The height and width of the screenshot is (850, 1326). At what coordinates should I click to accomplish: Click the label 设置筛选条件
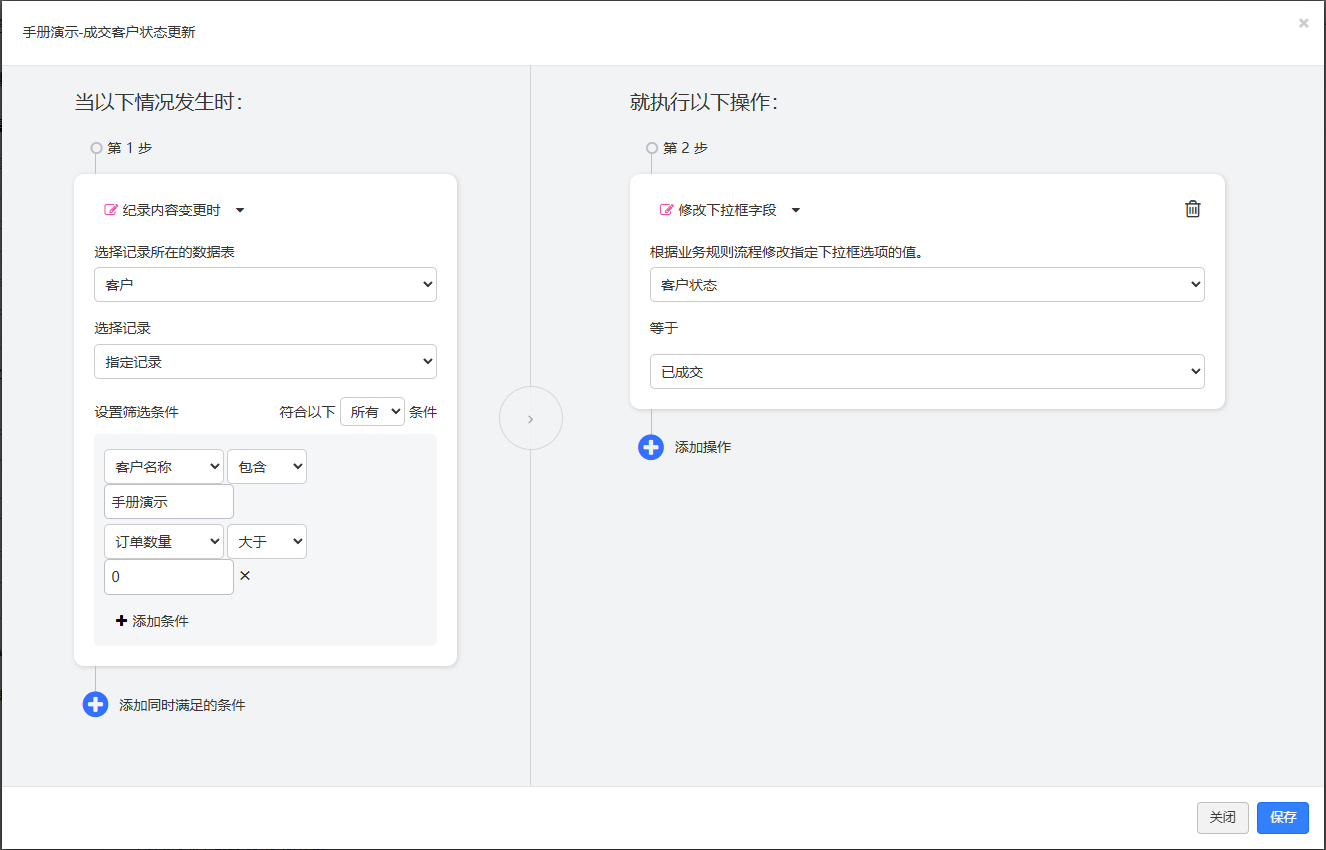[136, 412]
